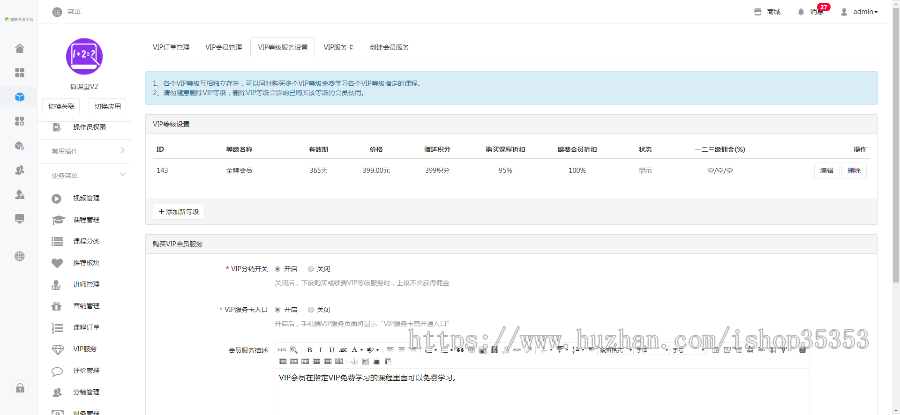Click the 365天 validity cell

point(318,170)
